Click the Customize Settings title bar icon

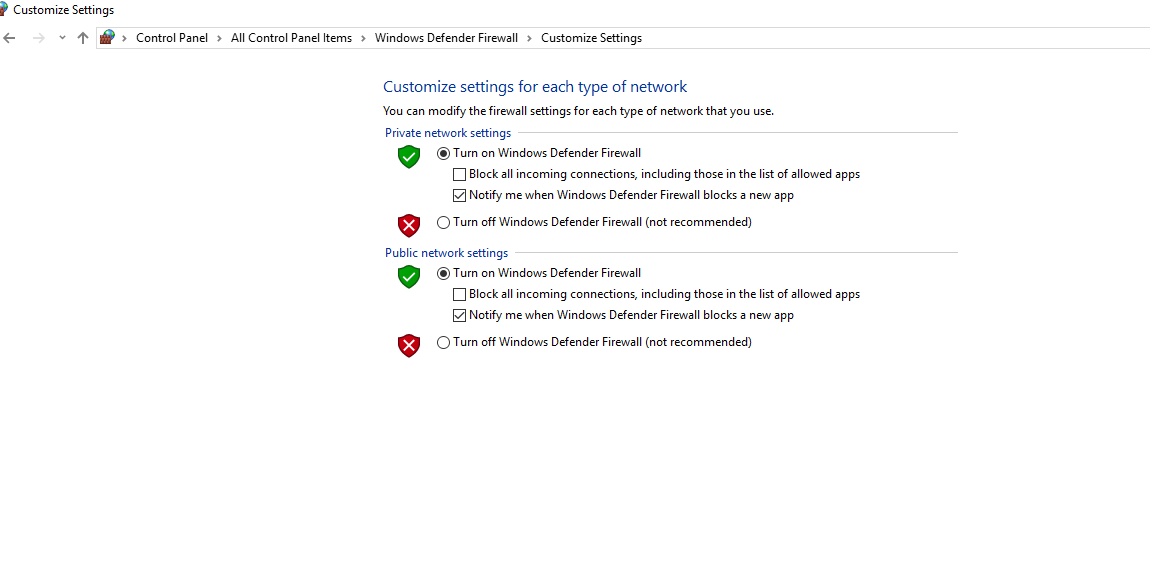[7, 9]
